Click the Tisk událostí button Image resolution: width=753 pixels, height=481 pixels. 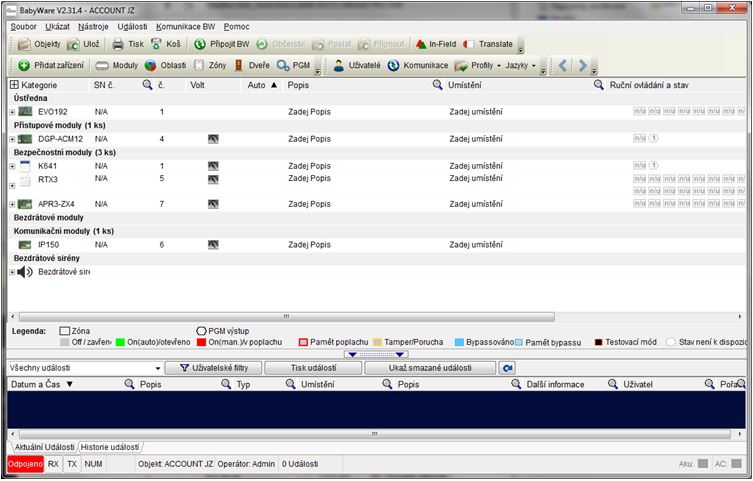tap(312, 368)
